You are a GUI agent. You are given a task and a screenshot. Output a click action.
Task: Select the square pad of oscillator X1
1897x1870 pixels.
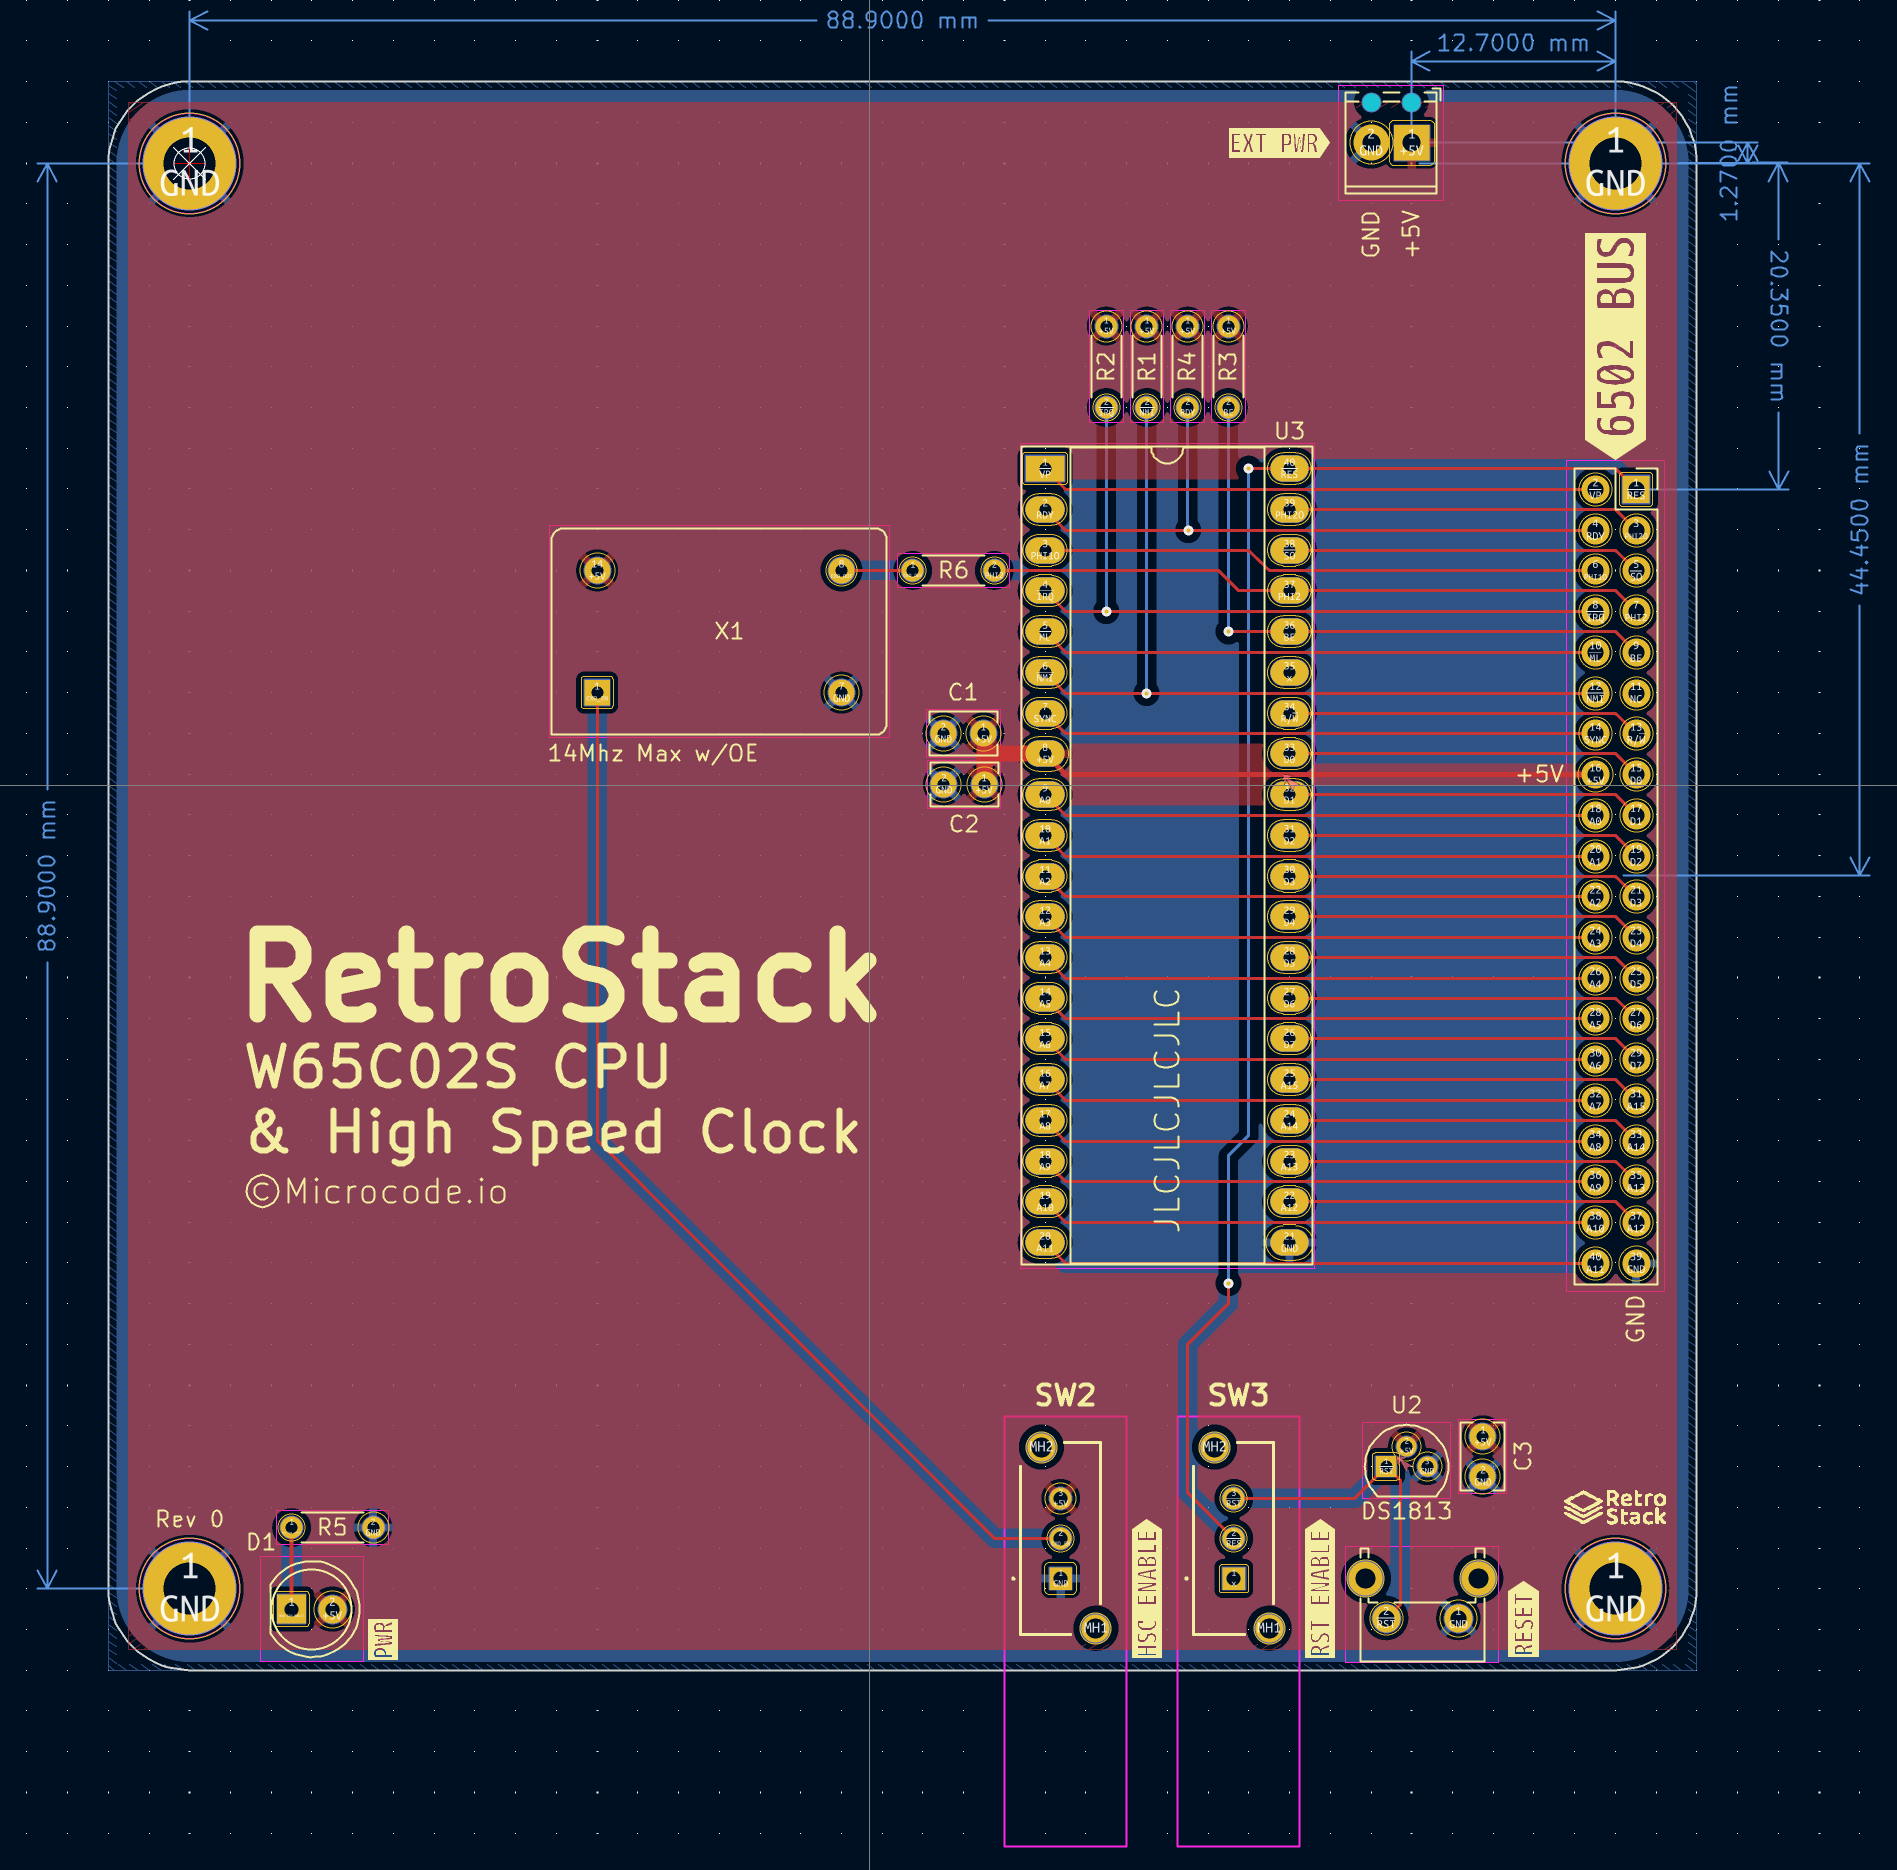[597, 692]
